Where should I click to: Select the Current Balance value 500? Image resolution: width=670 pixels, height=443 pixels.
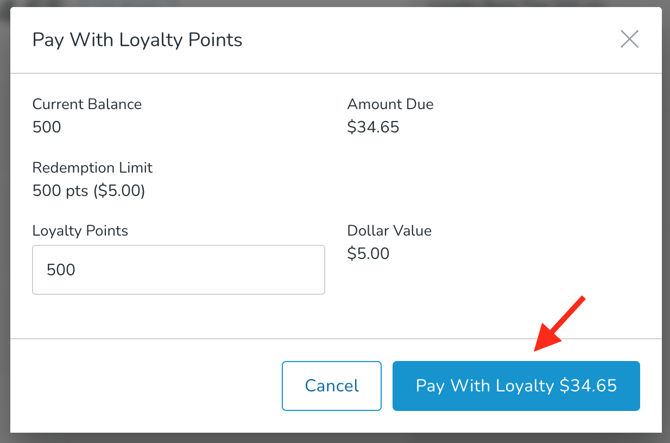pyautogui.click(x=47, y=127)
